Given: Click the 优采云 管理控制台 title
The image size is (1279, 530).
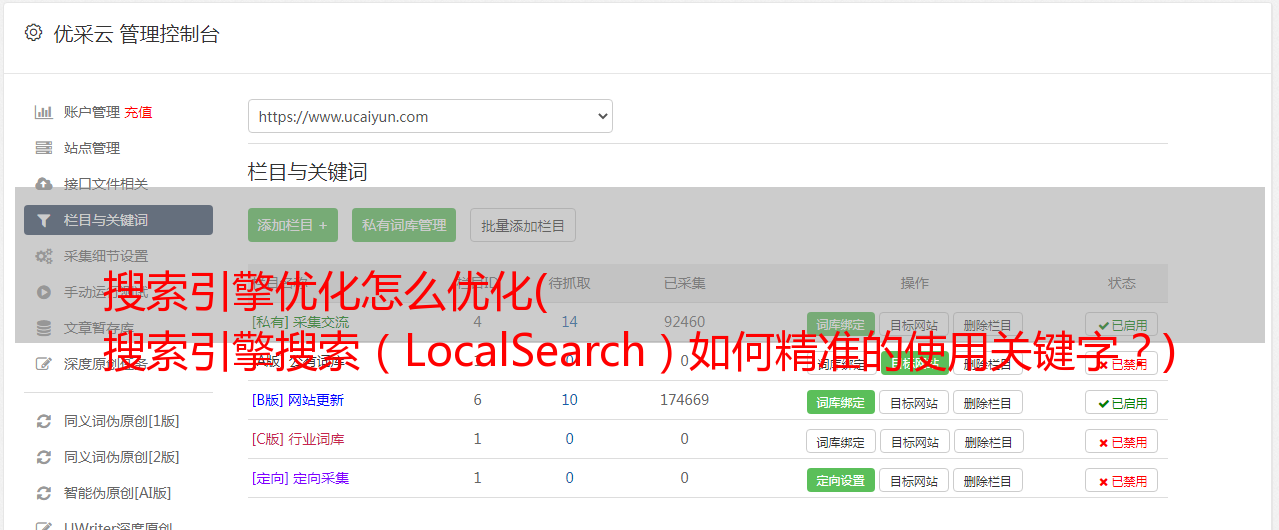Looking at the screenshot, I should click(136, 34).
